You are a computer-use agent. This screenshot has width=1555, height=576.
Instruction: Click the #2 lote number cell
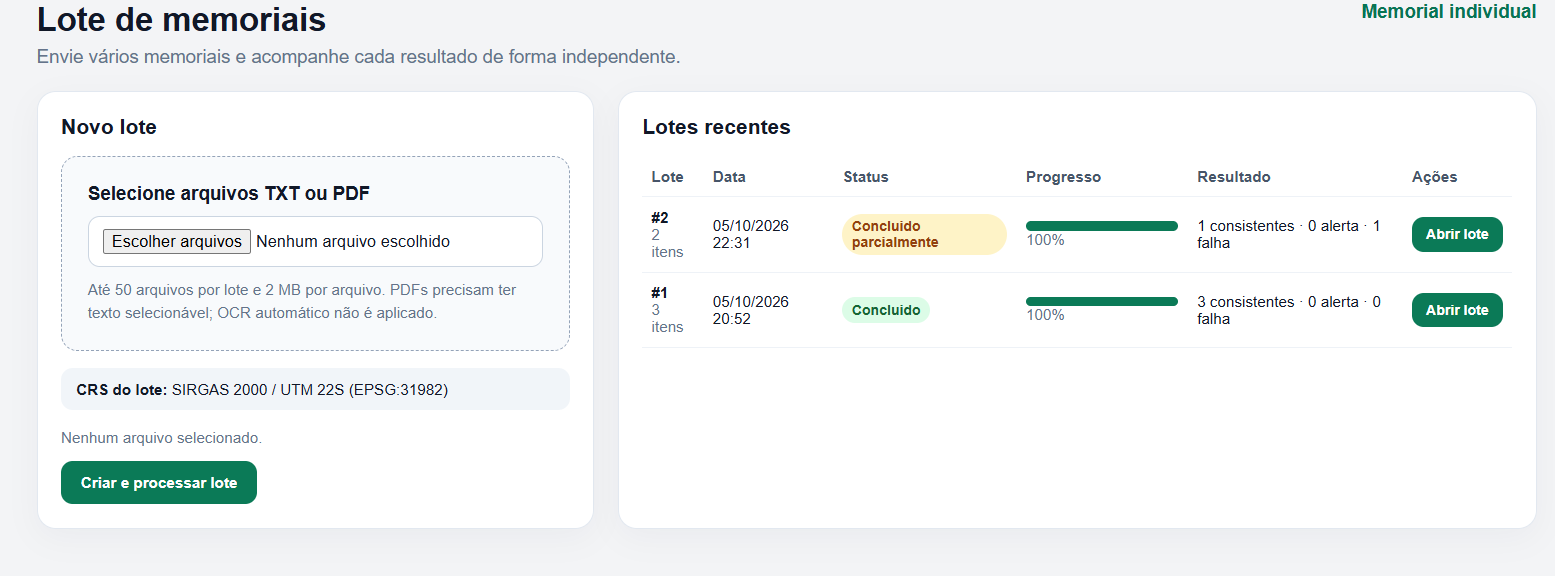660,218
